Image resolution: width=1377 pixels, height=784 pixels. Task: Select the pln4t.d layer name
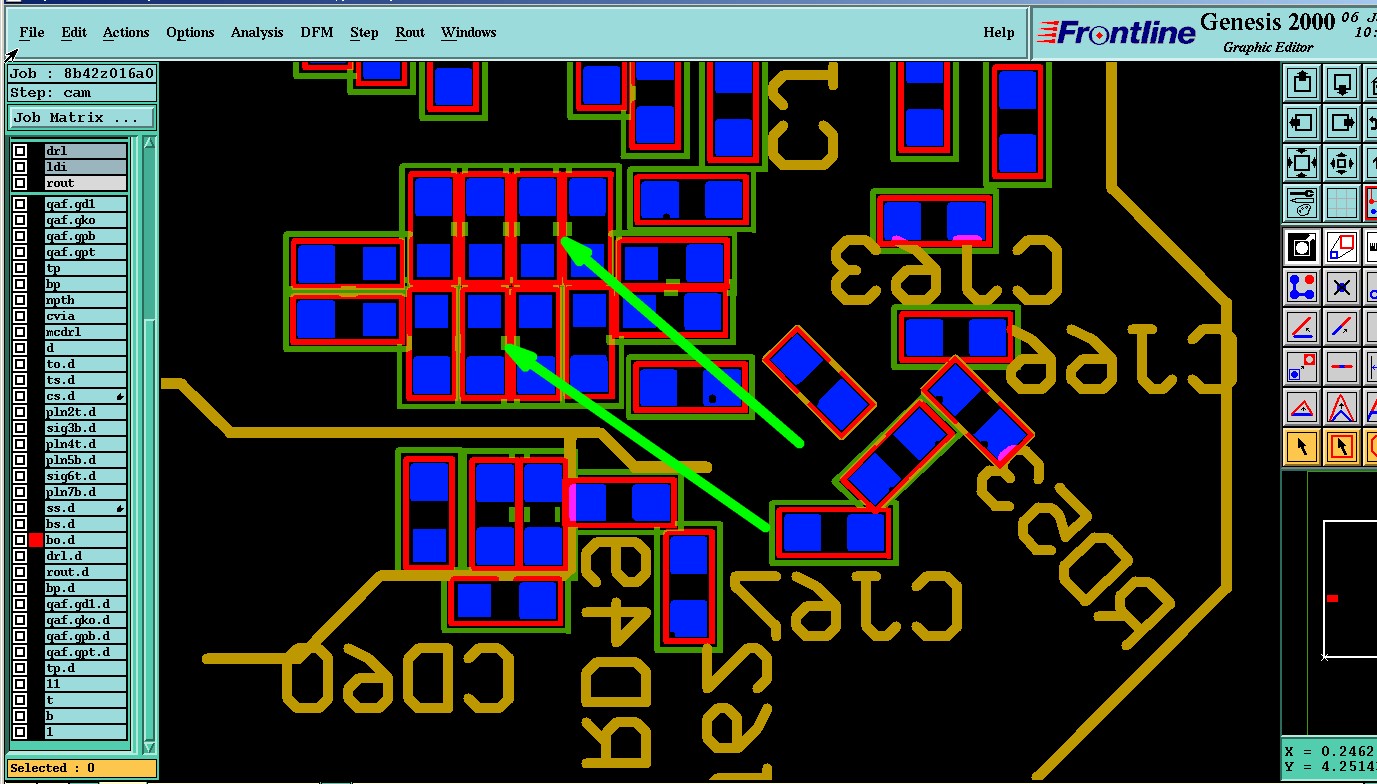(85, 444)
